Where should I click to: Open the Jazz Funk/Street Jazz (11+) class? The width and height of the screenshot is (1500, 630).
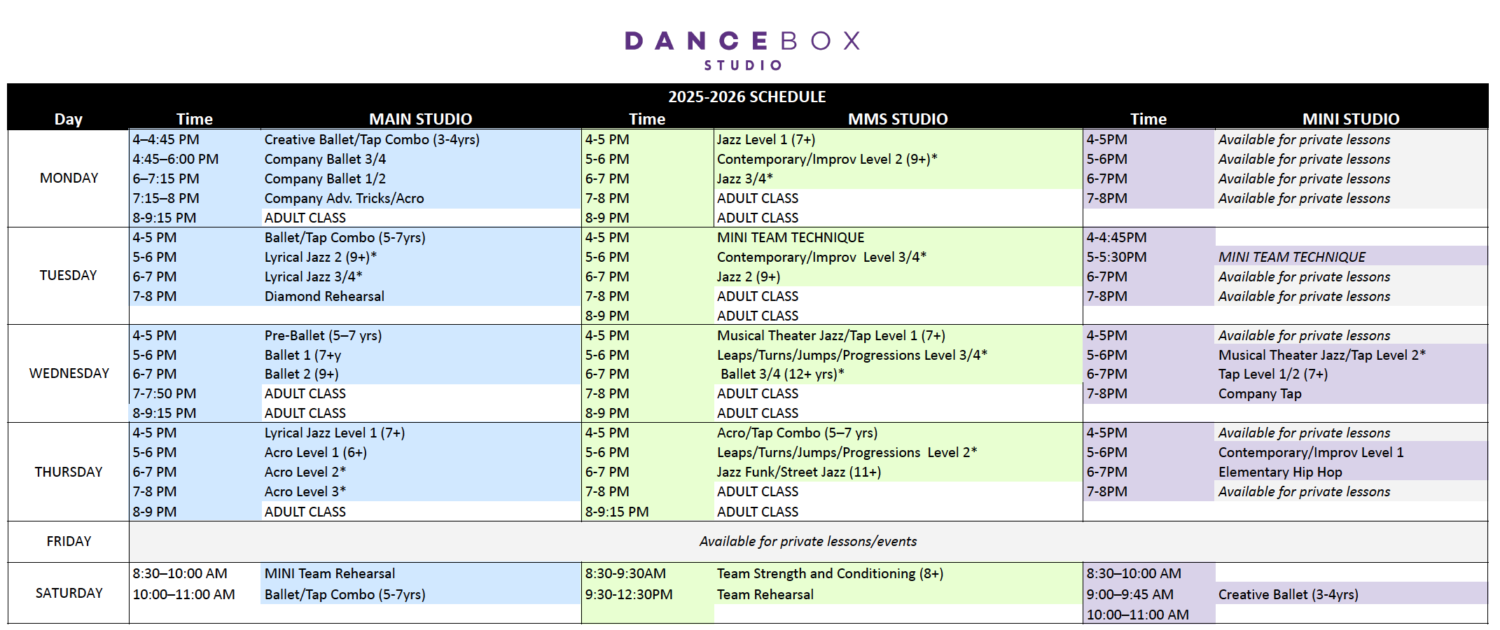pyautogui.click(x=799, y=472)
